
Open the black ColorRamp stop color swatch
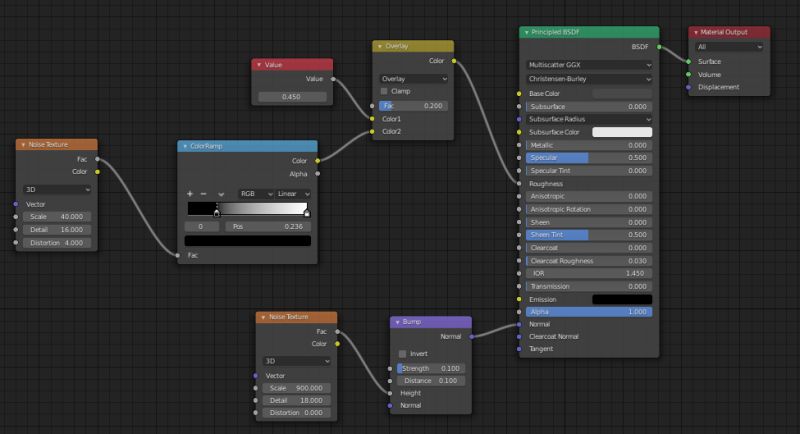(x=247, y=241)
